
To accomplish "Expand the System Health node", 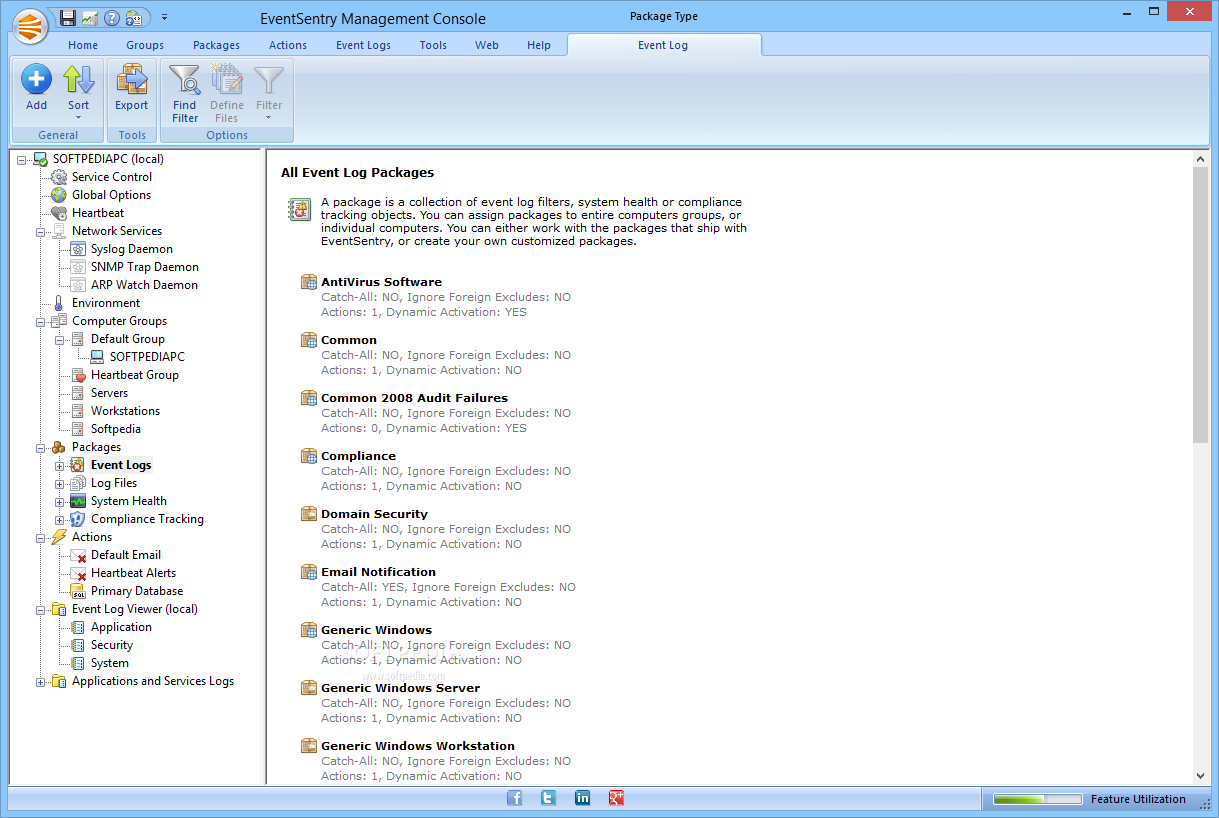I will 60,502.
